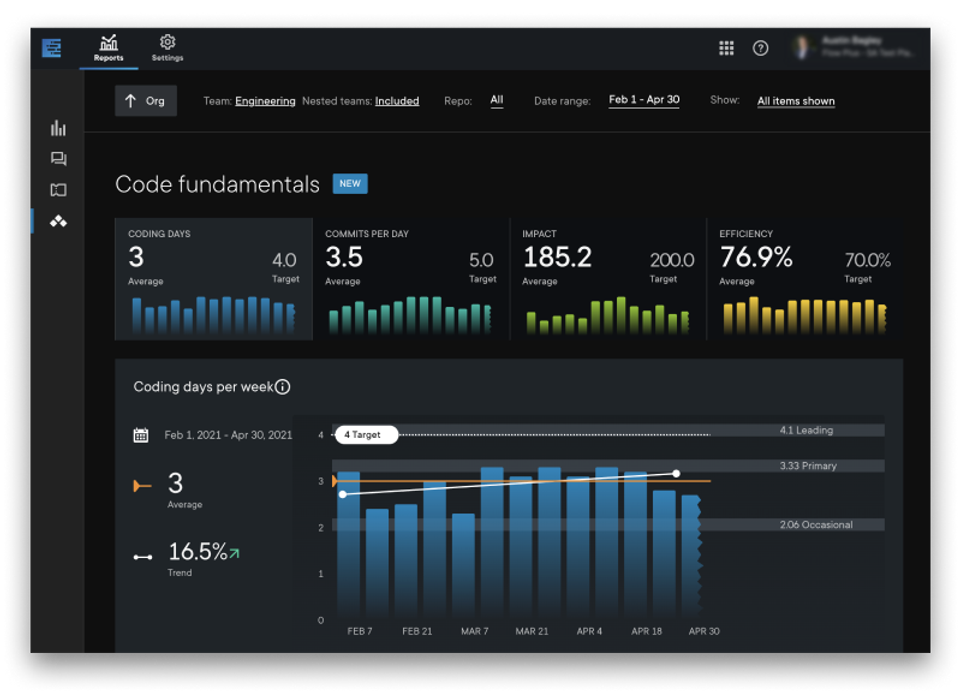Change the Show filter from All items shown

[796, 101]
